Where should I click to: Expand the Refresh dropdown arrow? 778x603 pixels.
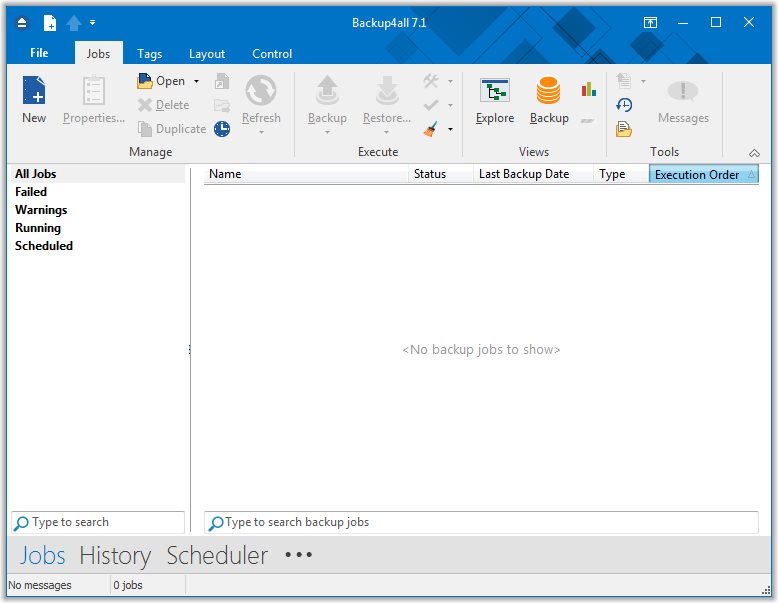[x=261, y=133]
